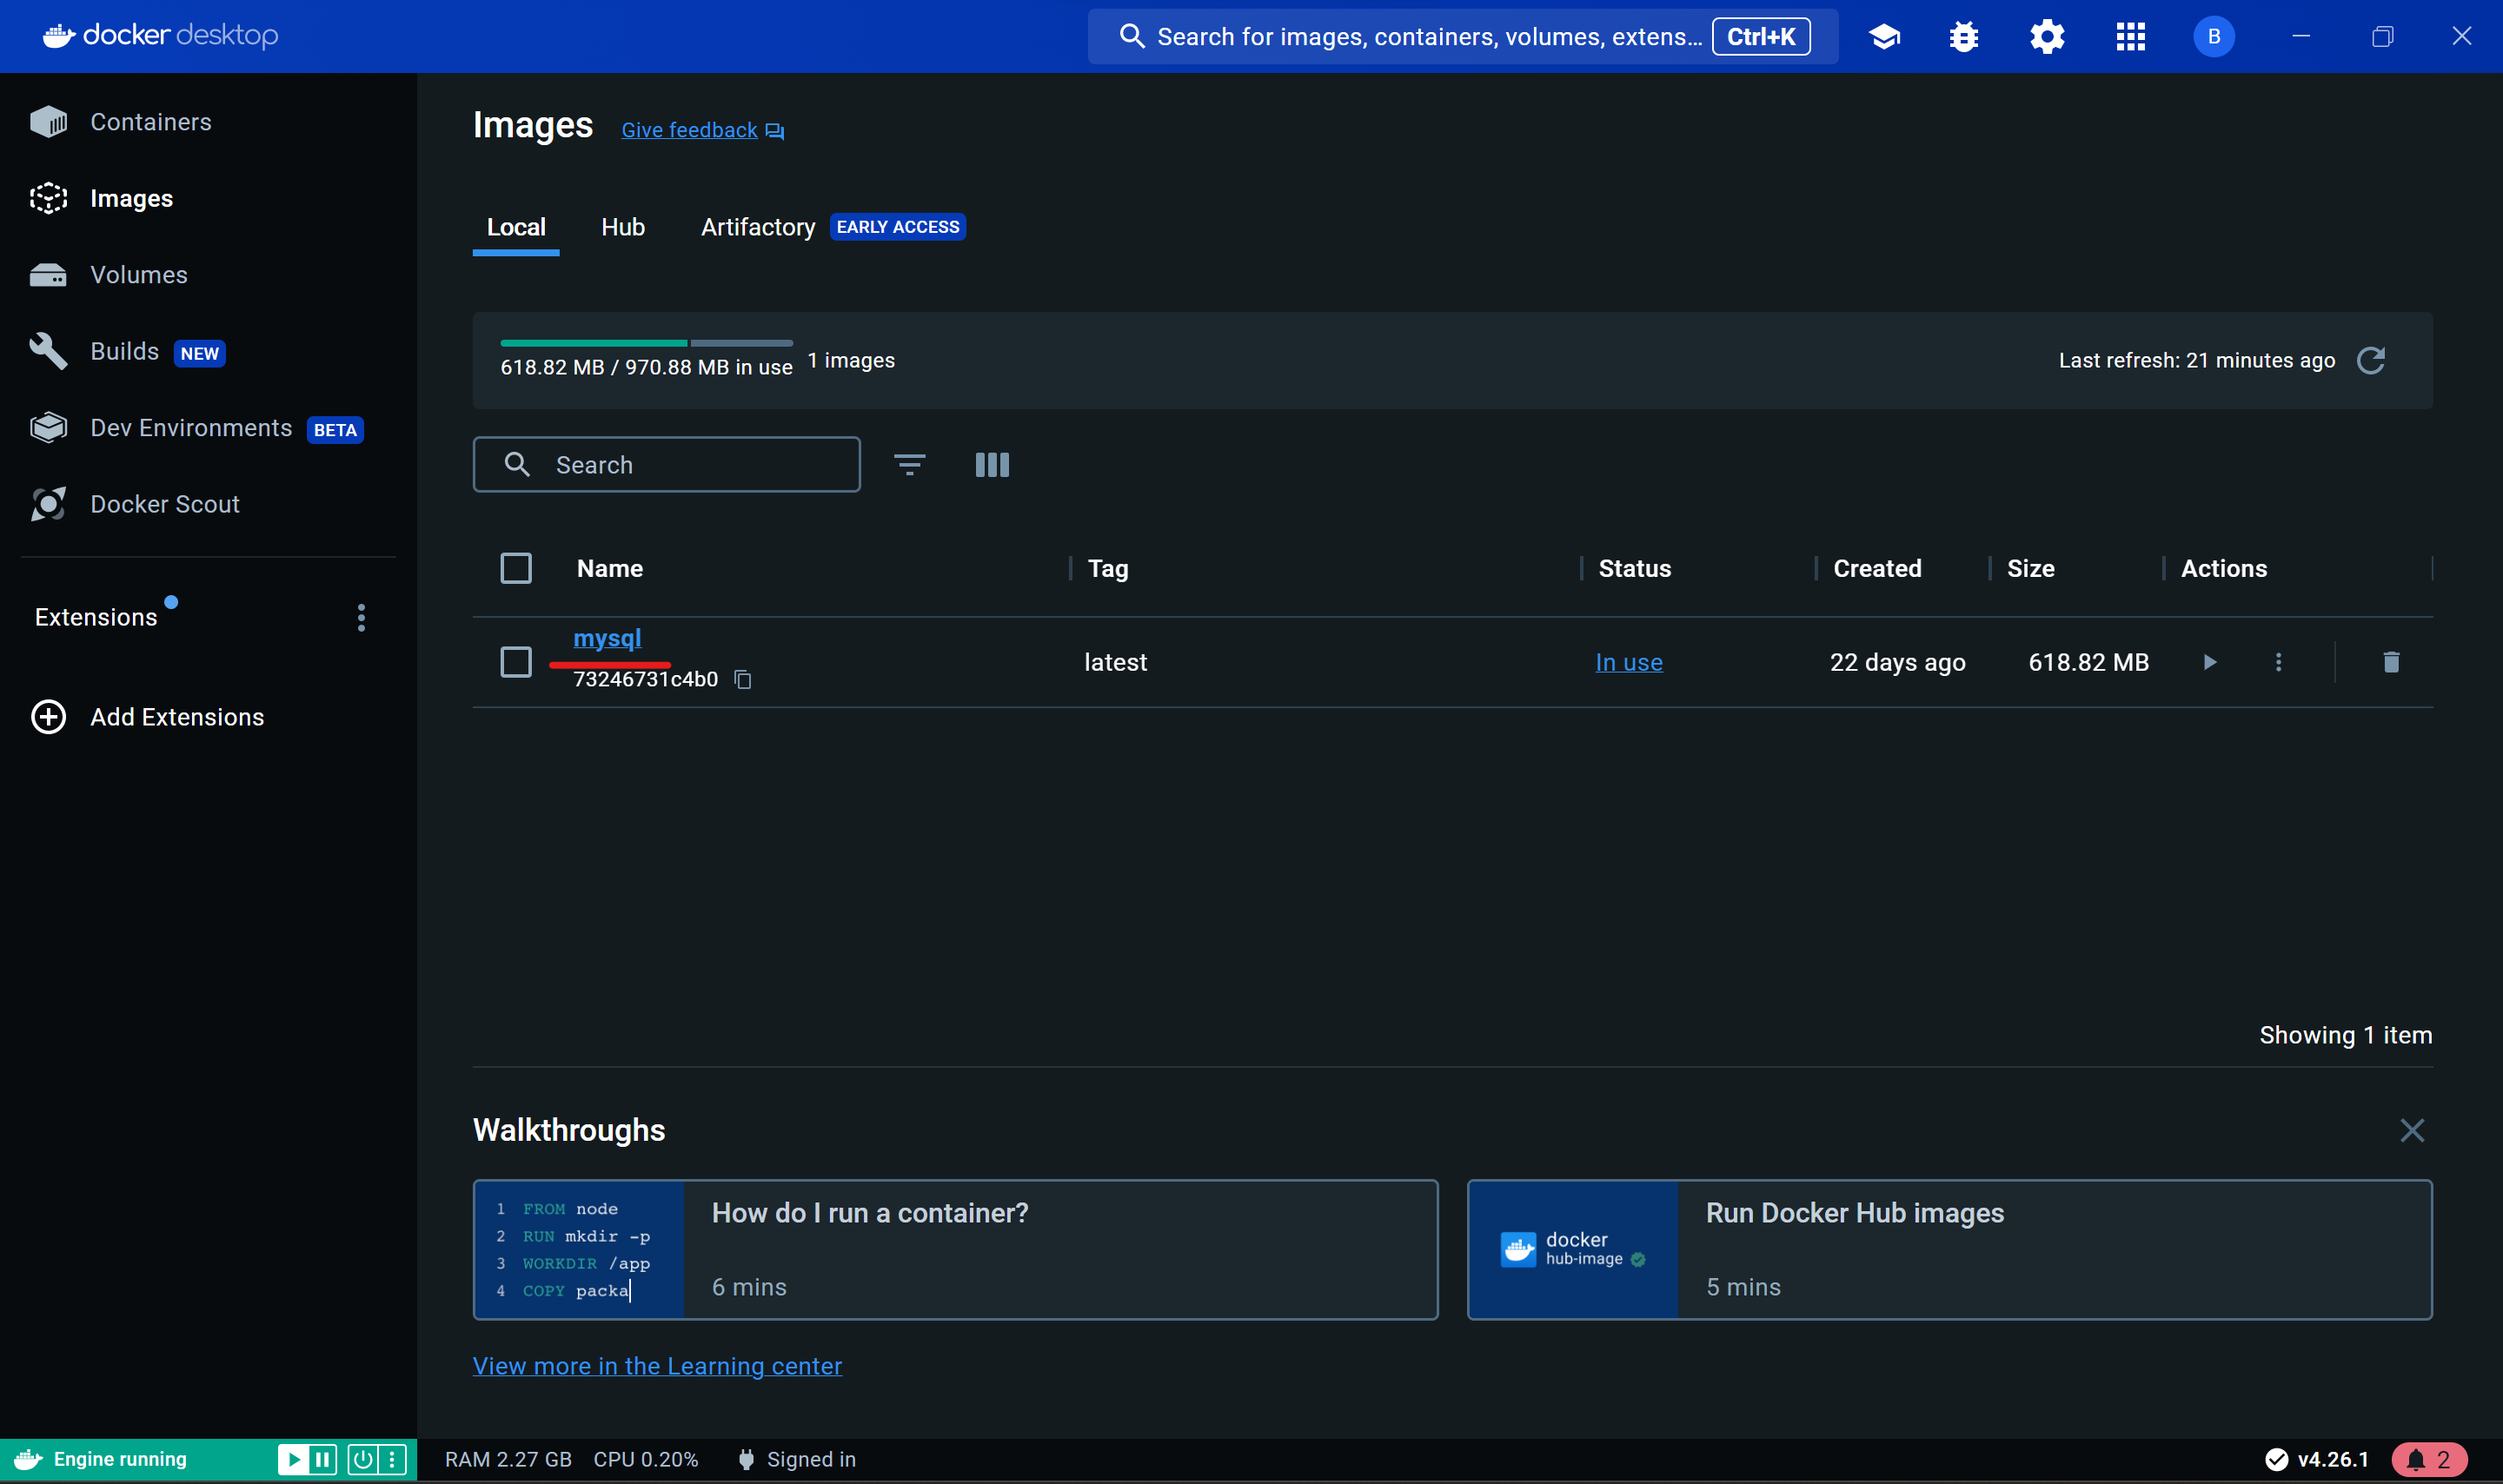Check the select-all images checkbox

click(x=516, y=569)
